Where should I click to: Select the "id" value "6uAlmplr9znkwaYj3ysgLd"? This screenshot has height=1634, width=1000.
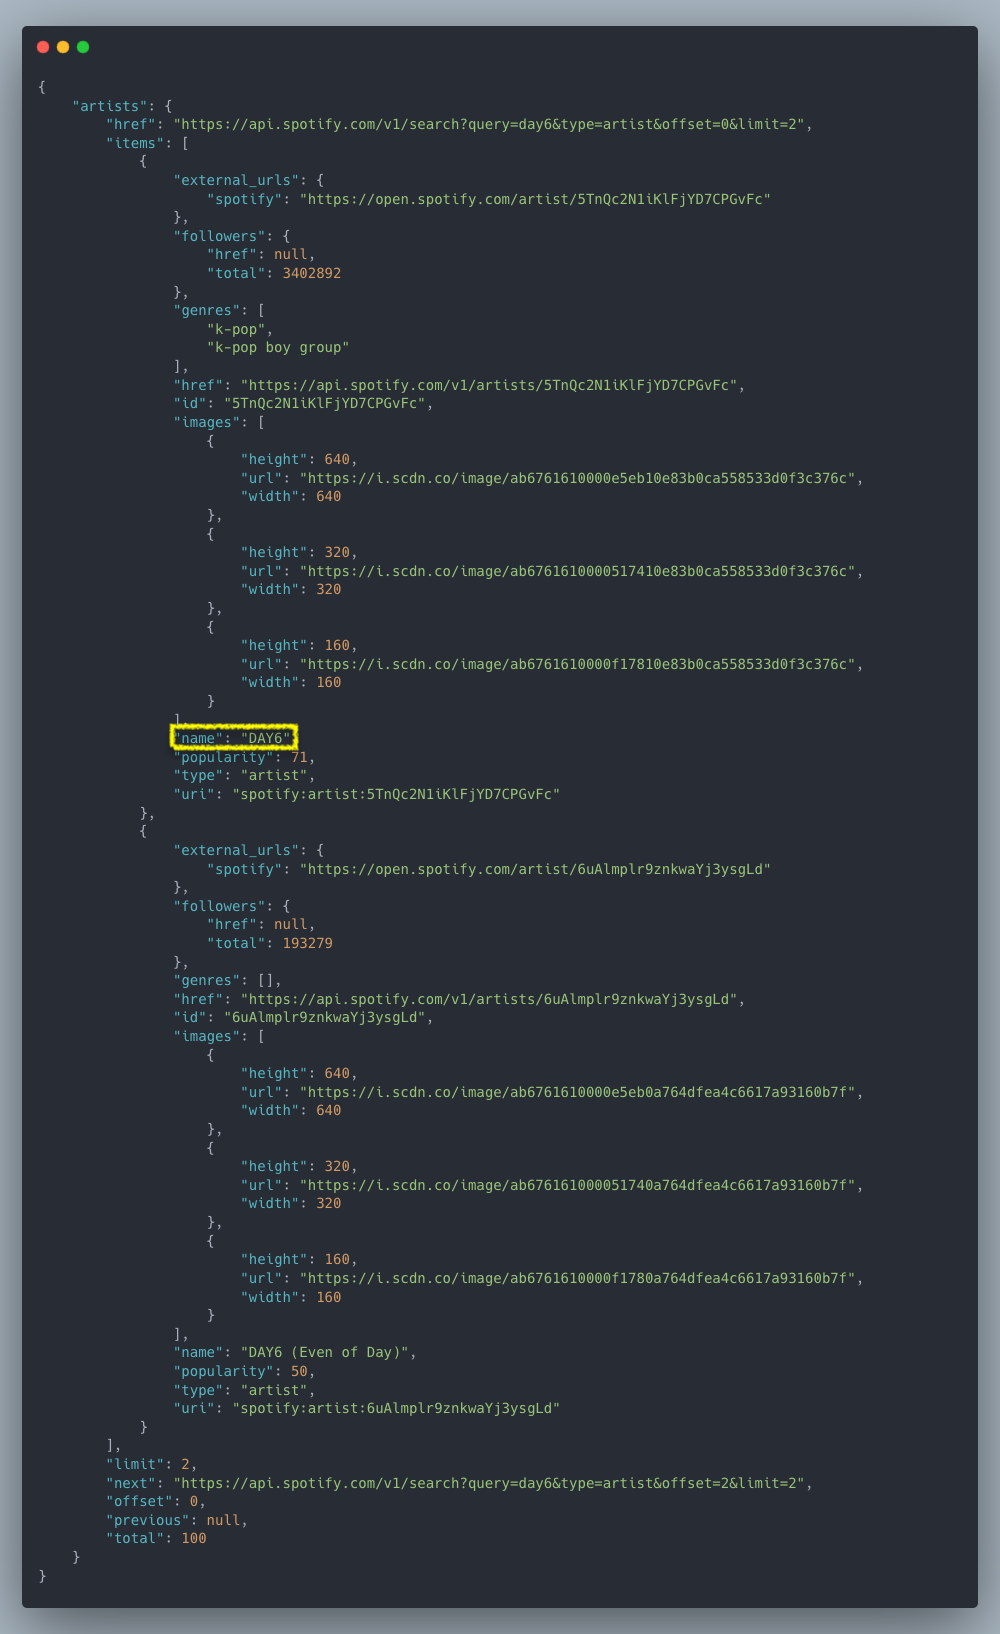coord(325,1017)
